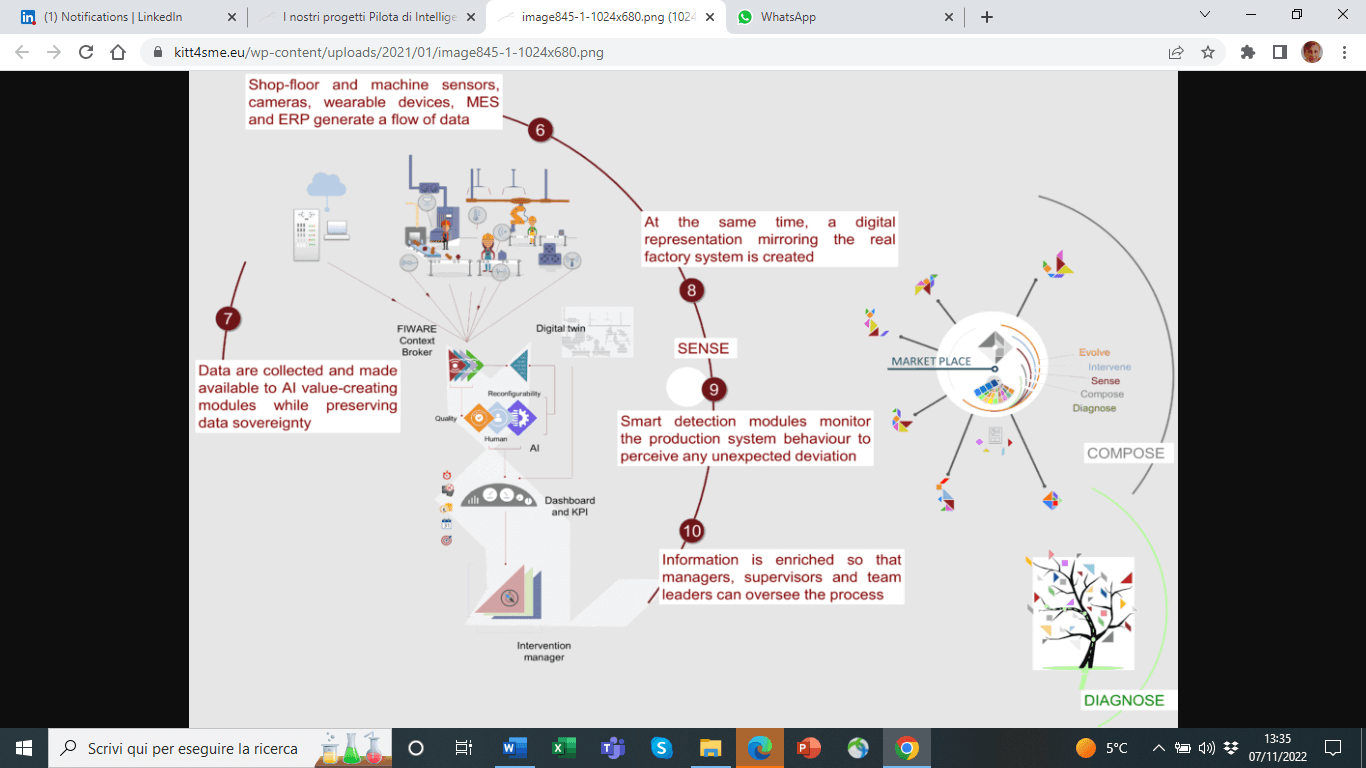This screenshot has height=768, width=1366.
Task: Open the 13:35 clock and calendar
Action: click(x=1277, y=748)
